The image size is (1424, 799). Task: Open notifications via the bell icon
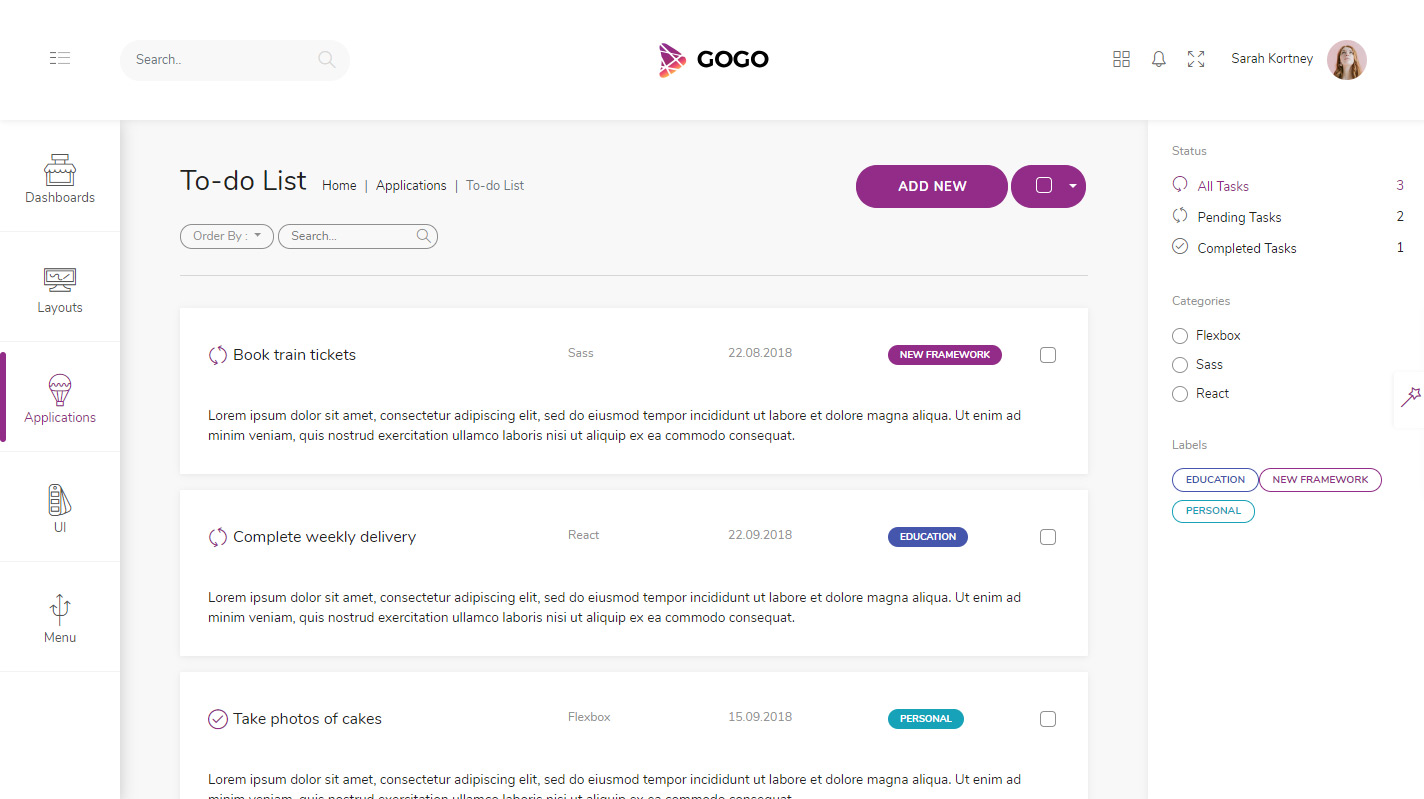point(1158,59)
